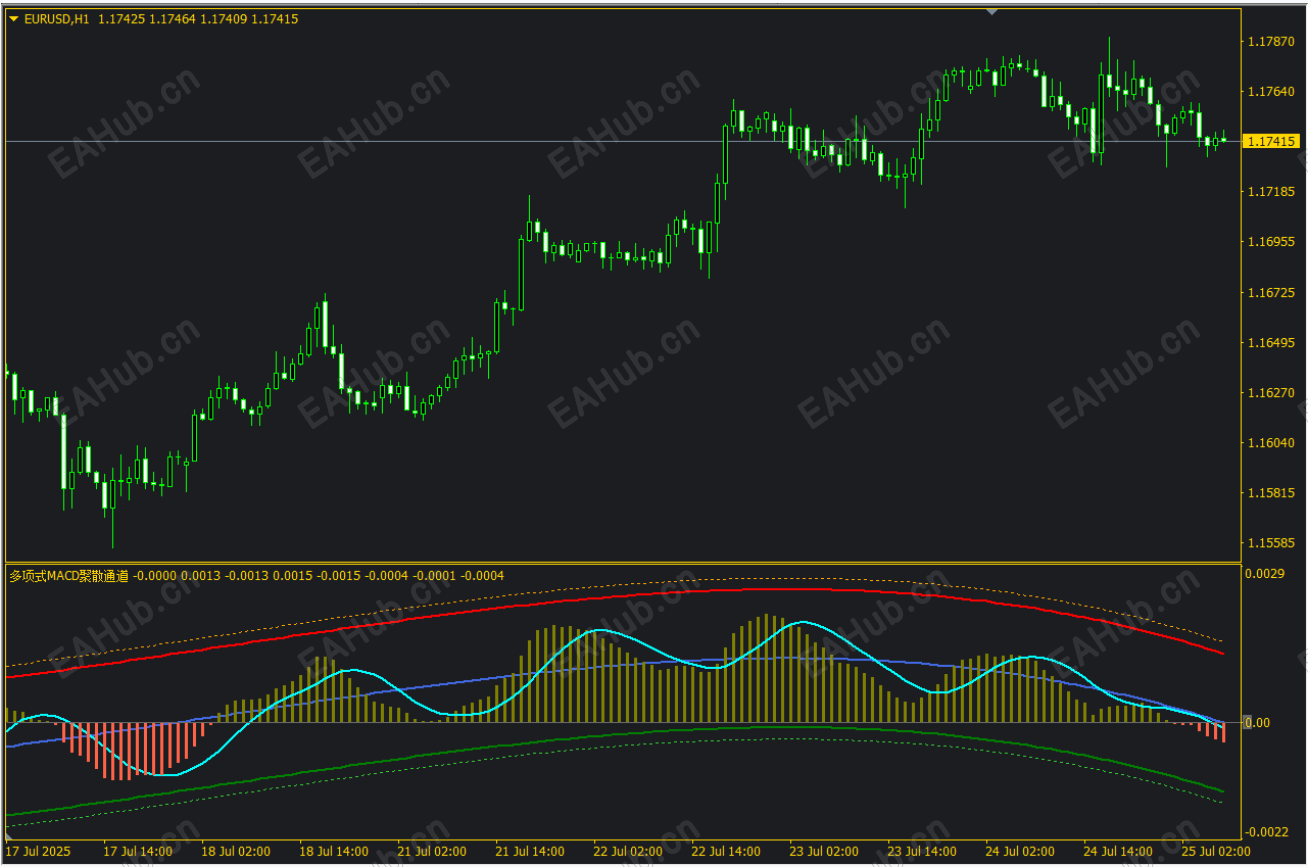Click the 18 Jul 02:00 time label

pyautogui.click(x=236, y=851)
